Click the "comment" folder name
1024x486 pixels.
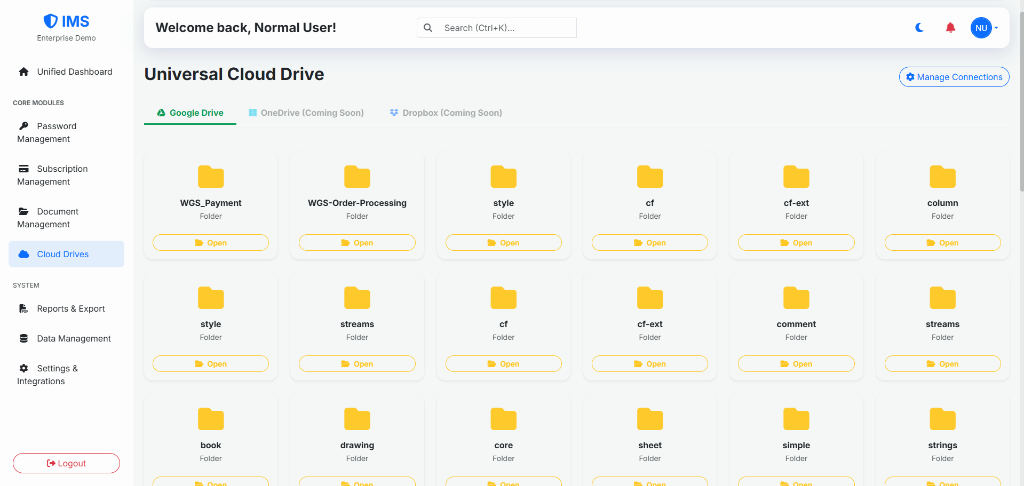796,324
